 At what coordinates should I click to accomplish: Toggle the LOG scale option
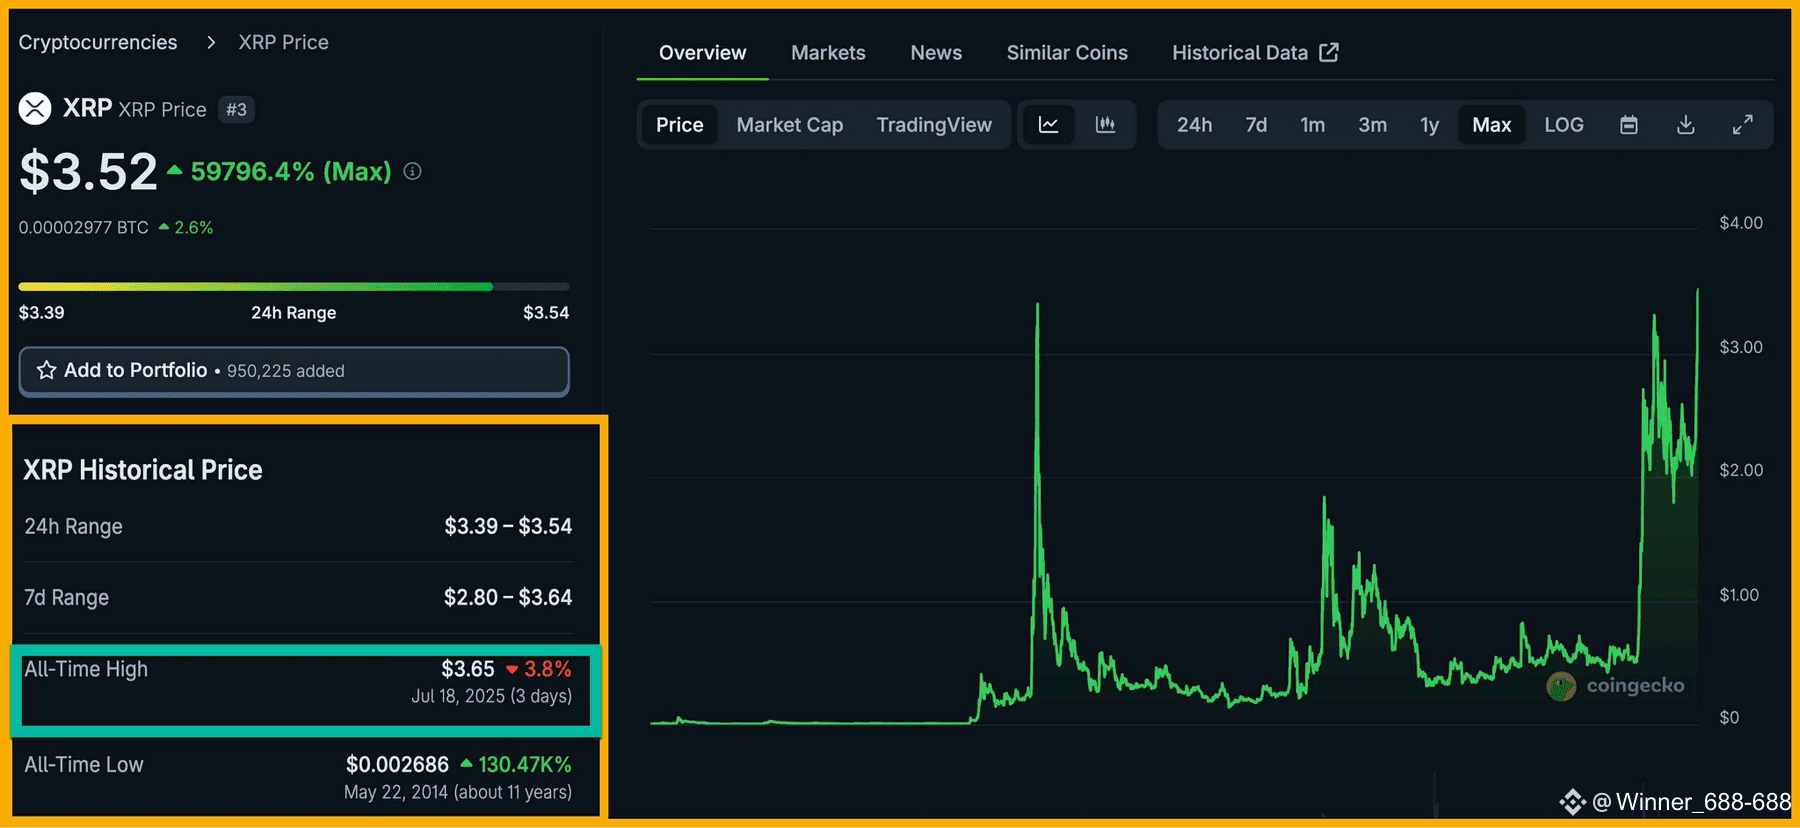(x=1564, y=125)
